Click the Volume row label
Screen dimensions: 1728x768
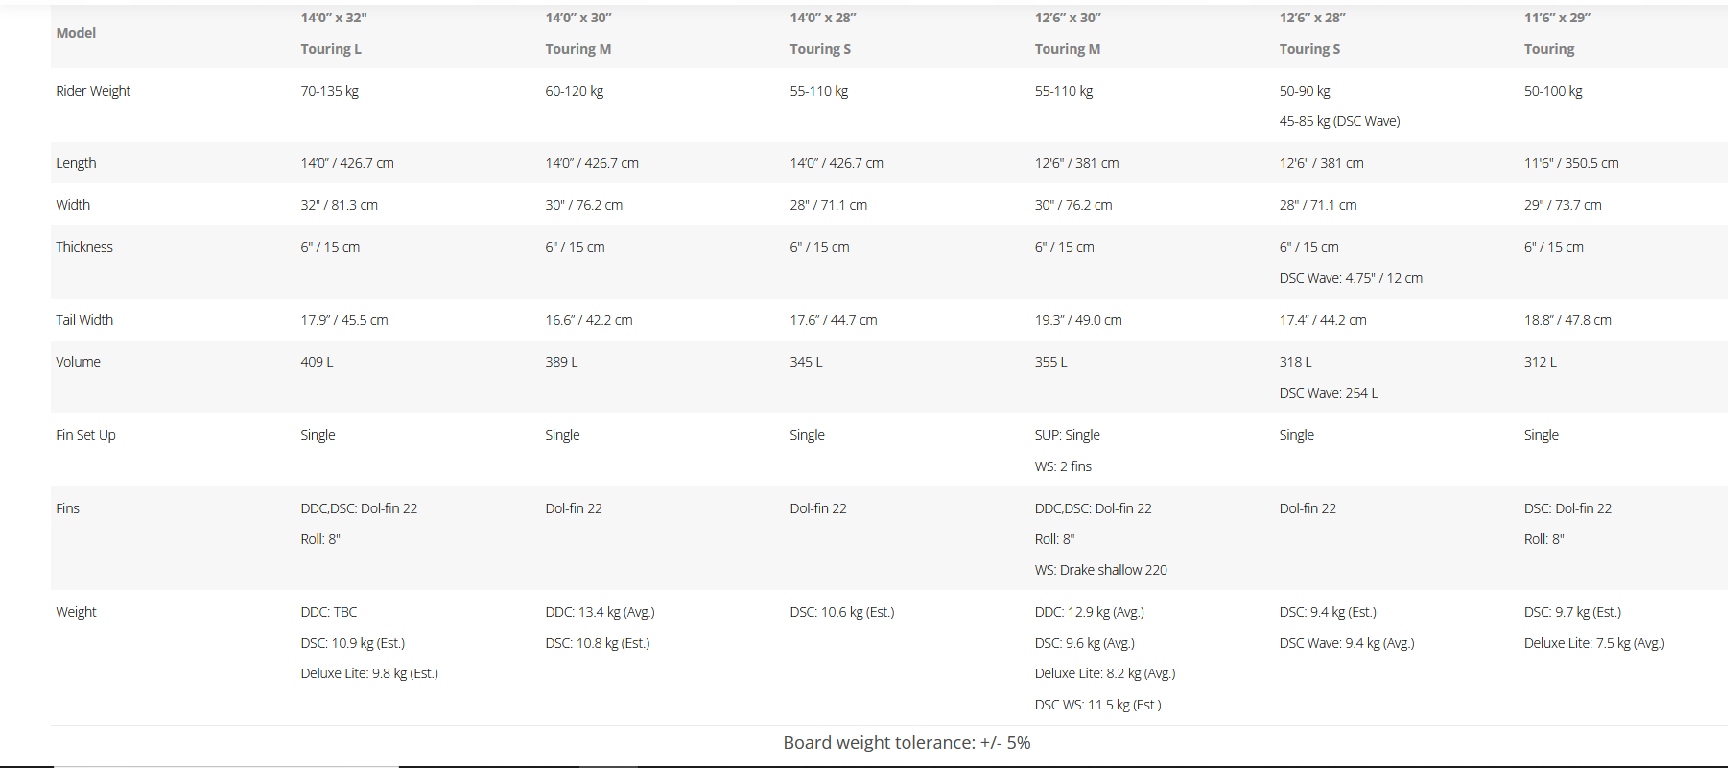click(x=78, y=362)
